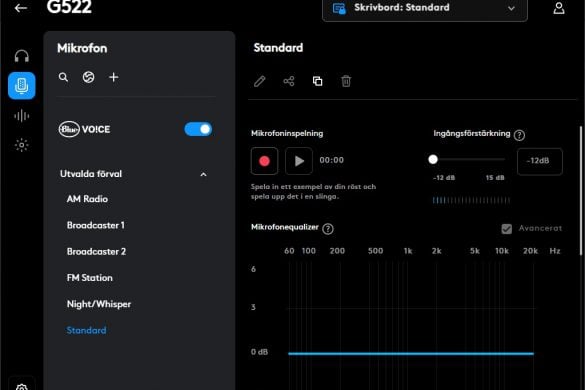Select the Broadcaster 1 preset
585x390 pixels.
tap(96, 225)
